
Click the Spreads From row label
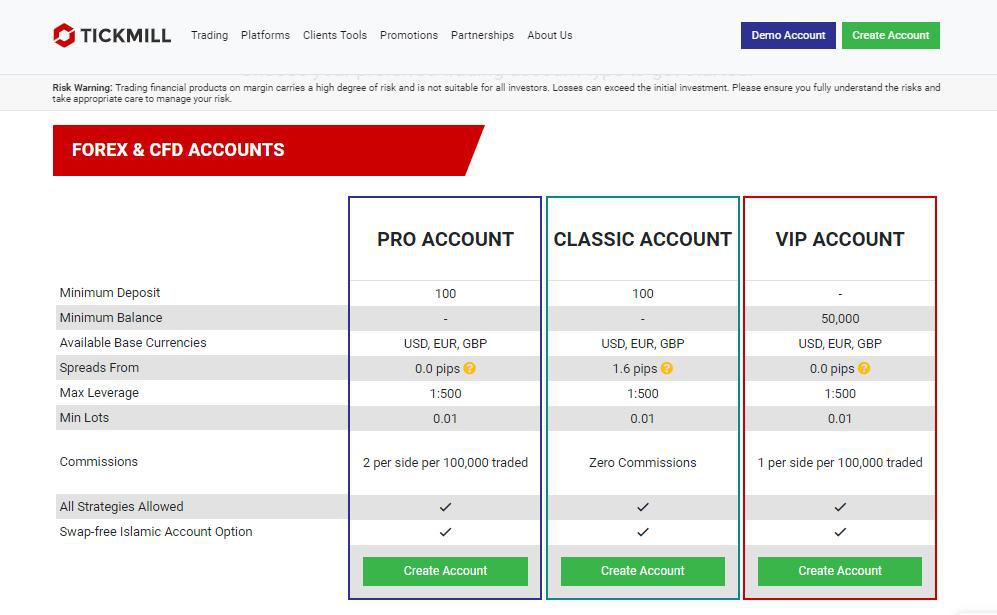99,368
